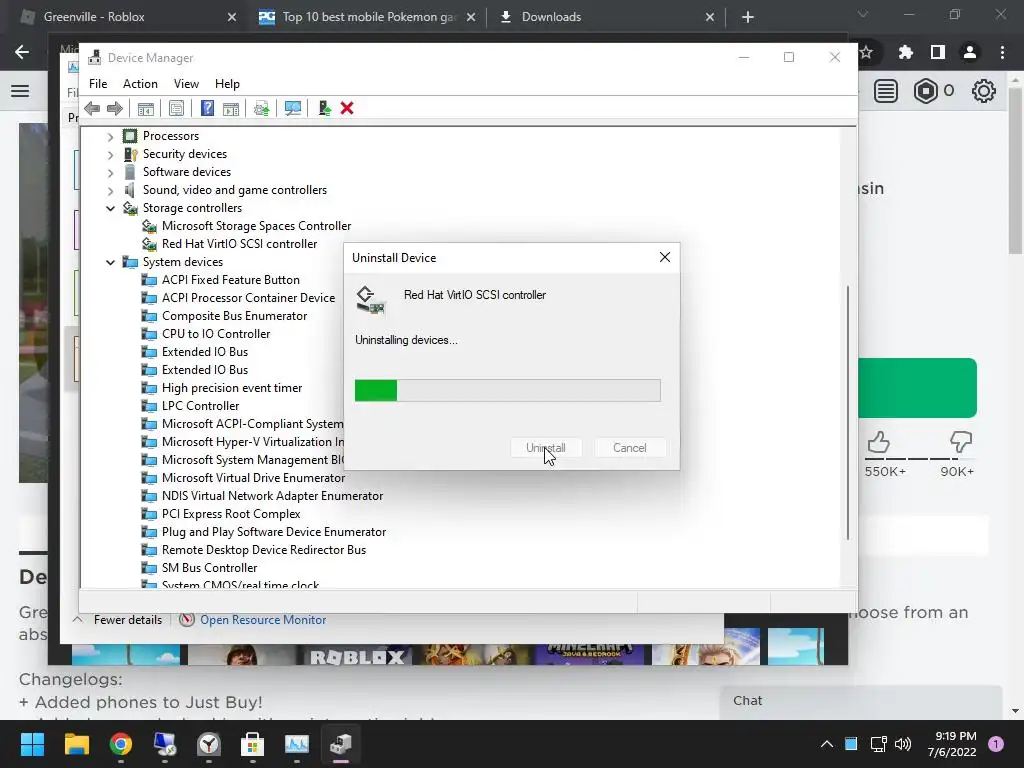The width and height of the screenshot is (1024, 768).
Task: Switch to Top 10 best mobile Pokemon tab
Action: tap(367, 17)
